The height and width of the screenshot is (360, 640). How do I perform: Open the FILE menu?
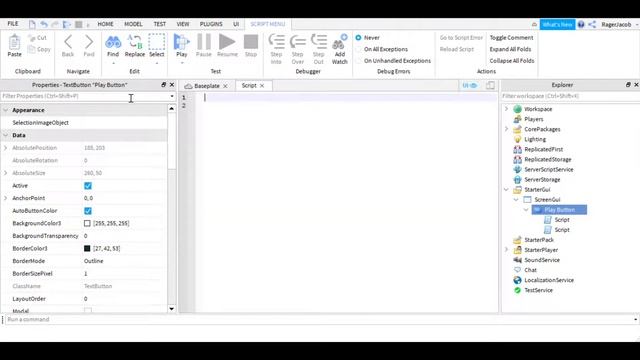coord(13,24)
